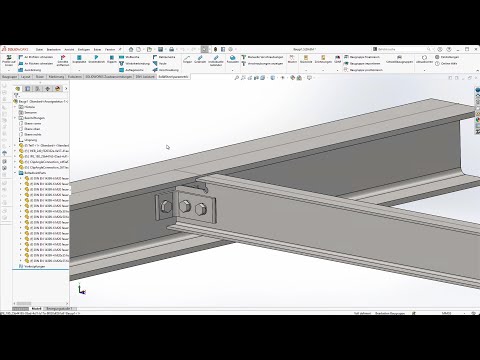Click the Schweißbaugruppen tool

pyautogui.click(x=399, y=59)
